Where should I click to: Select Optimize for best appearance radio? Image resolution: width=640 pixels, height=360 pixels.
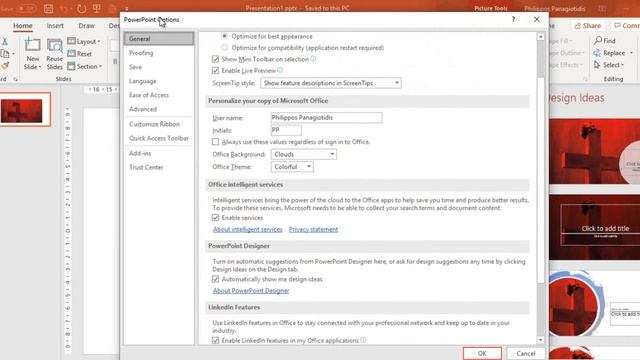point(224,36)
